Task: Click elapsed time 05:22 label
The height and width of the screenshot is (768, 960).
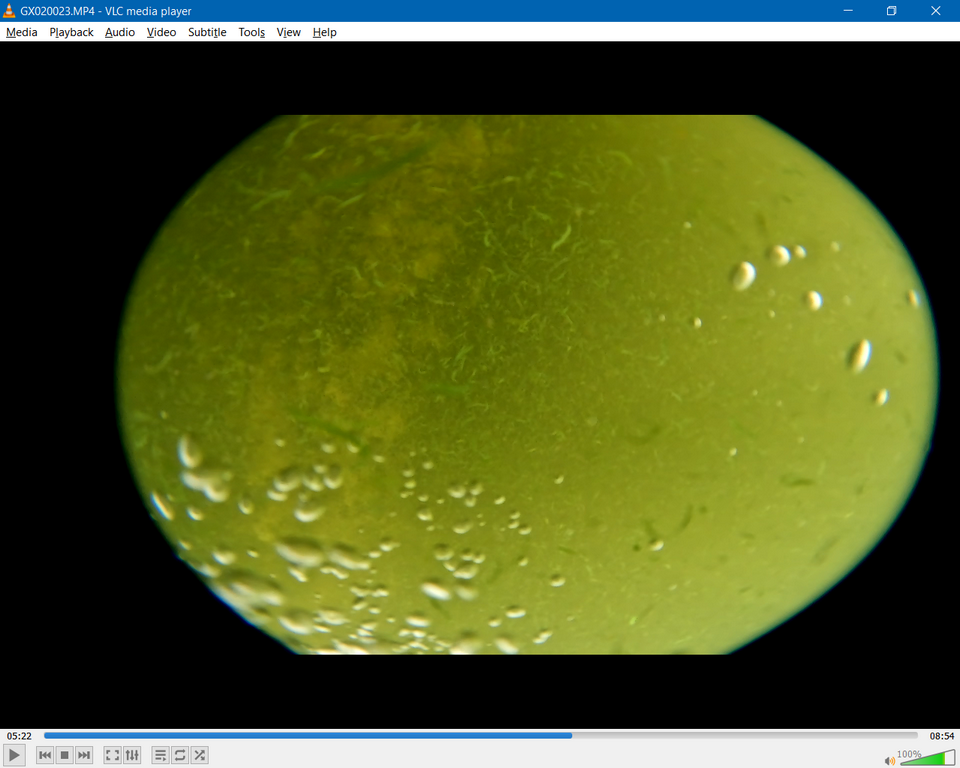Action: tap(19, 735)
